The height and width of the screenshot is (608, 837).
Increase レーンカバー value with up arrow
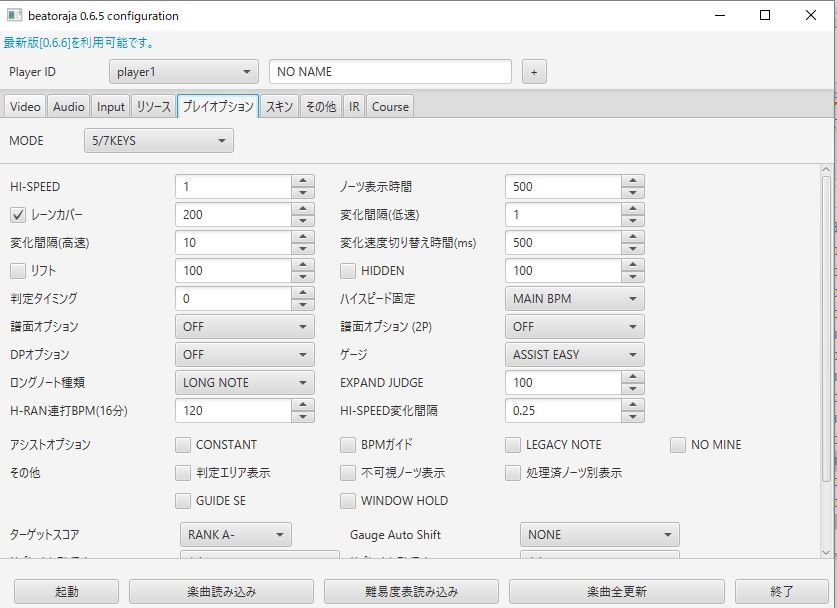pos(303,209)
